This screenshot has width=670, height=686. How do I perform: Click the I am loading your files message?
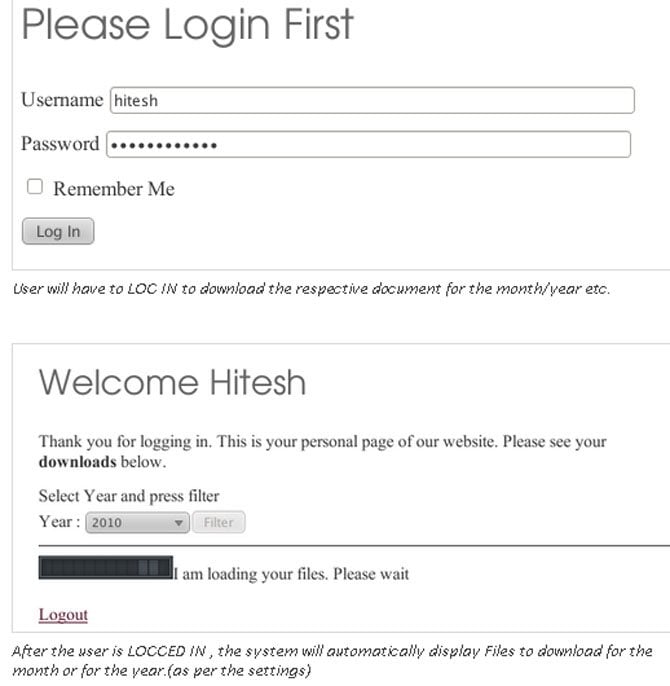pos(291,574)
